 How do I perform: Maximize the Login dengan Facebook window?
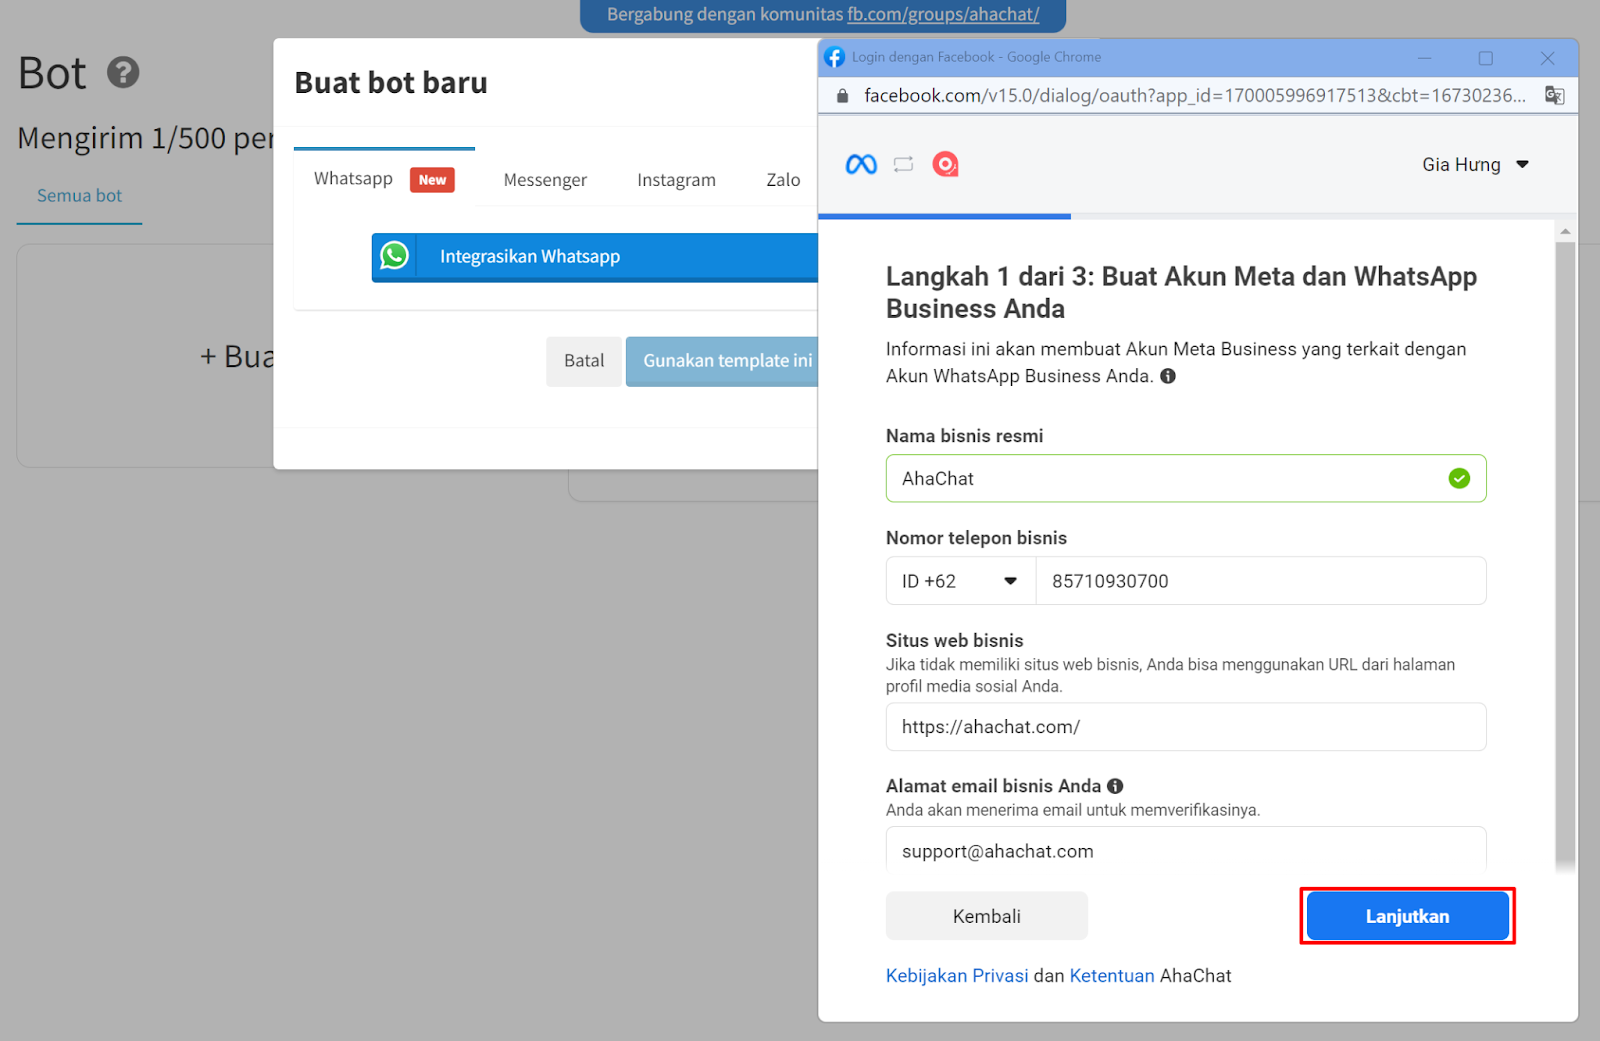(x=1486, y=58)
